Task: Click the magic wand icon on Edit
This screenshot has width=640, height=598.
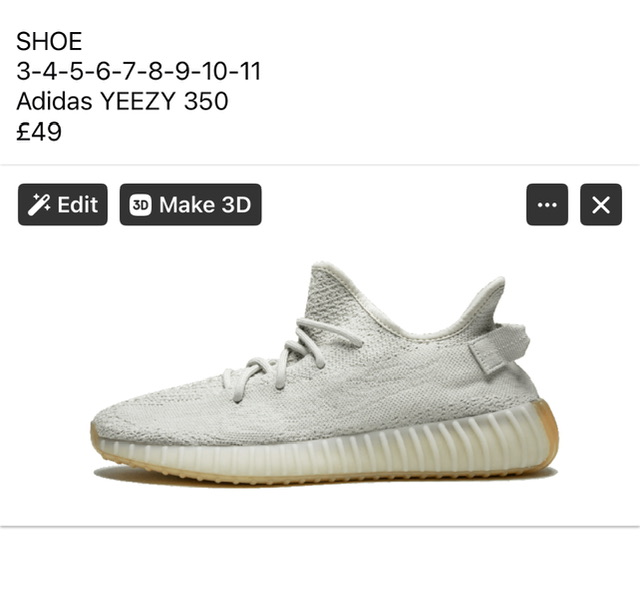Action: click(x=39, y=205)
